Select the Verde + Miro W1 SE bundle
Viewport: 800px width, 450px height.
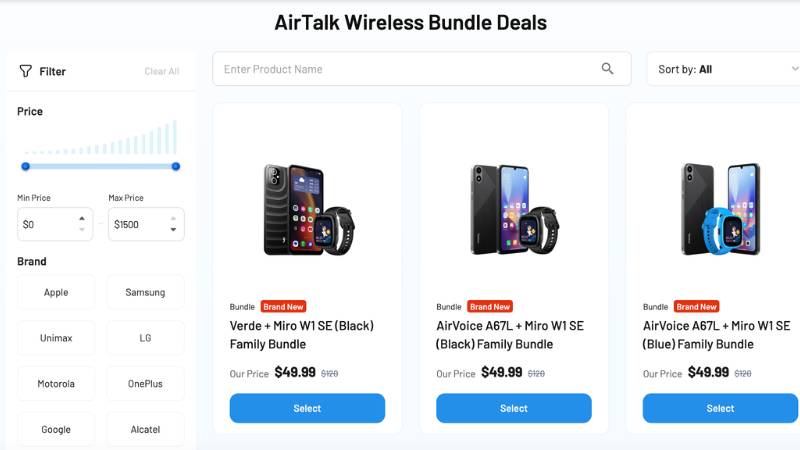tap(307, 408)
